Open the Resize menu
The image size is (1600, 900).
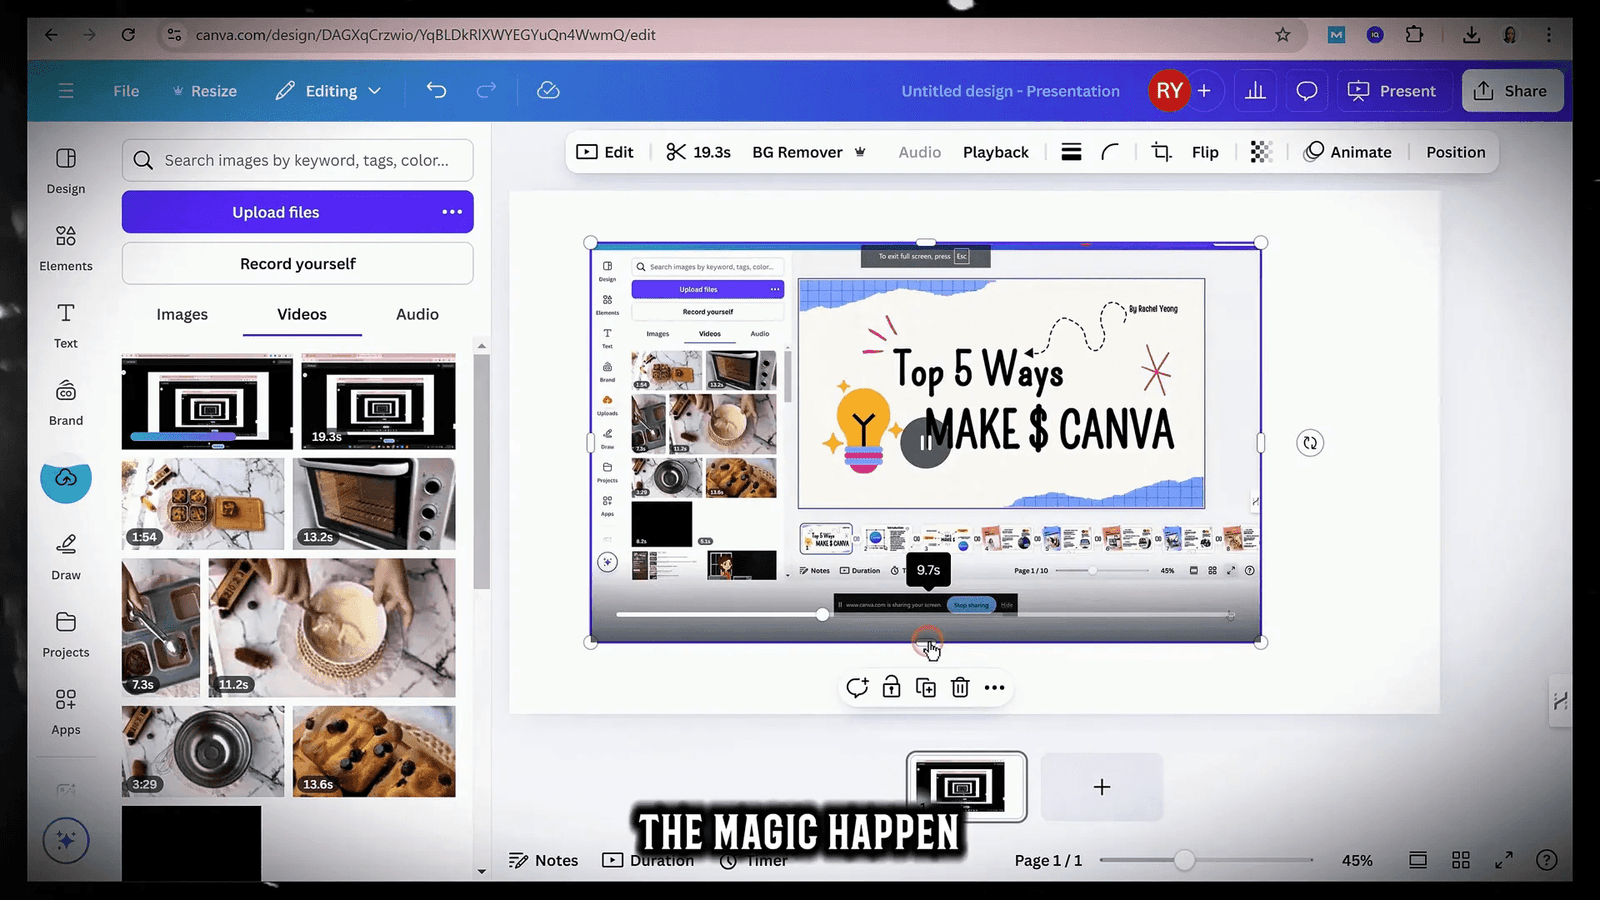(x=204, y=91)
